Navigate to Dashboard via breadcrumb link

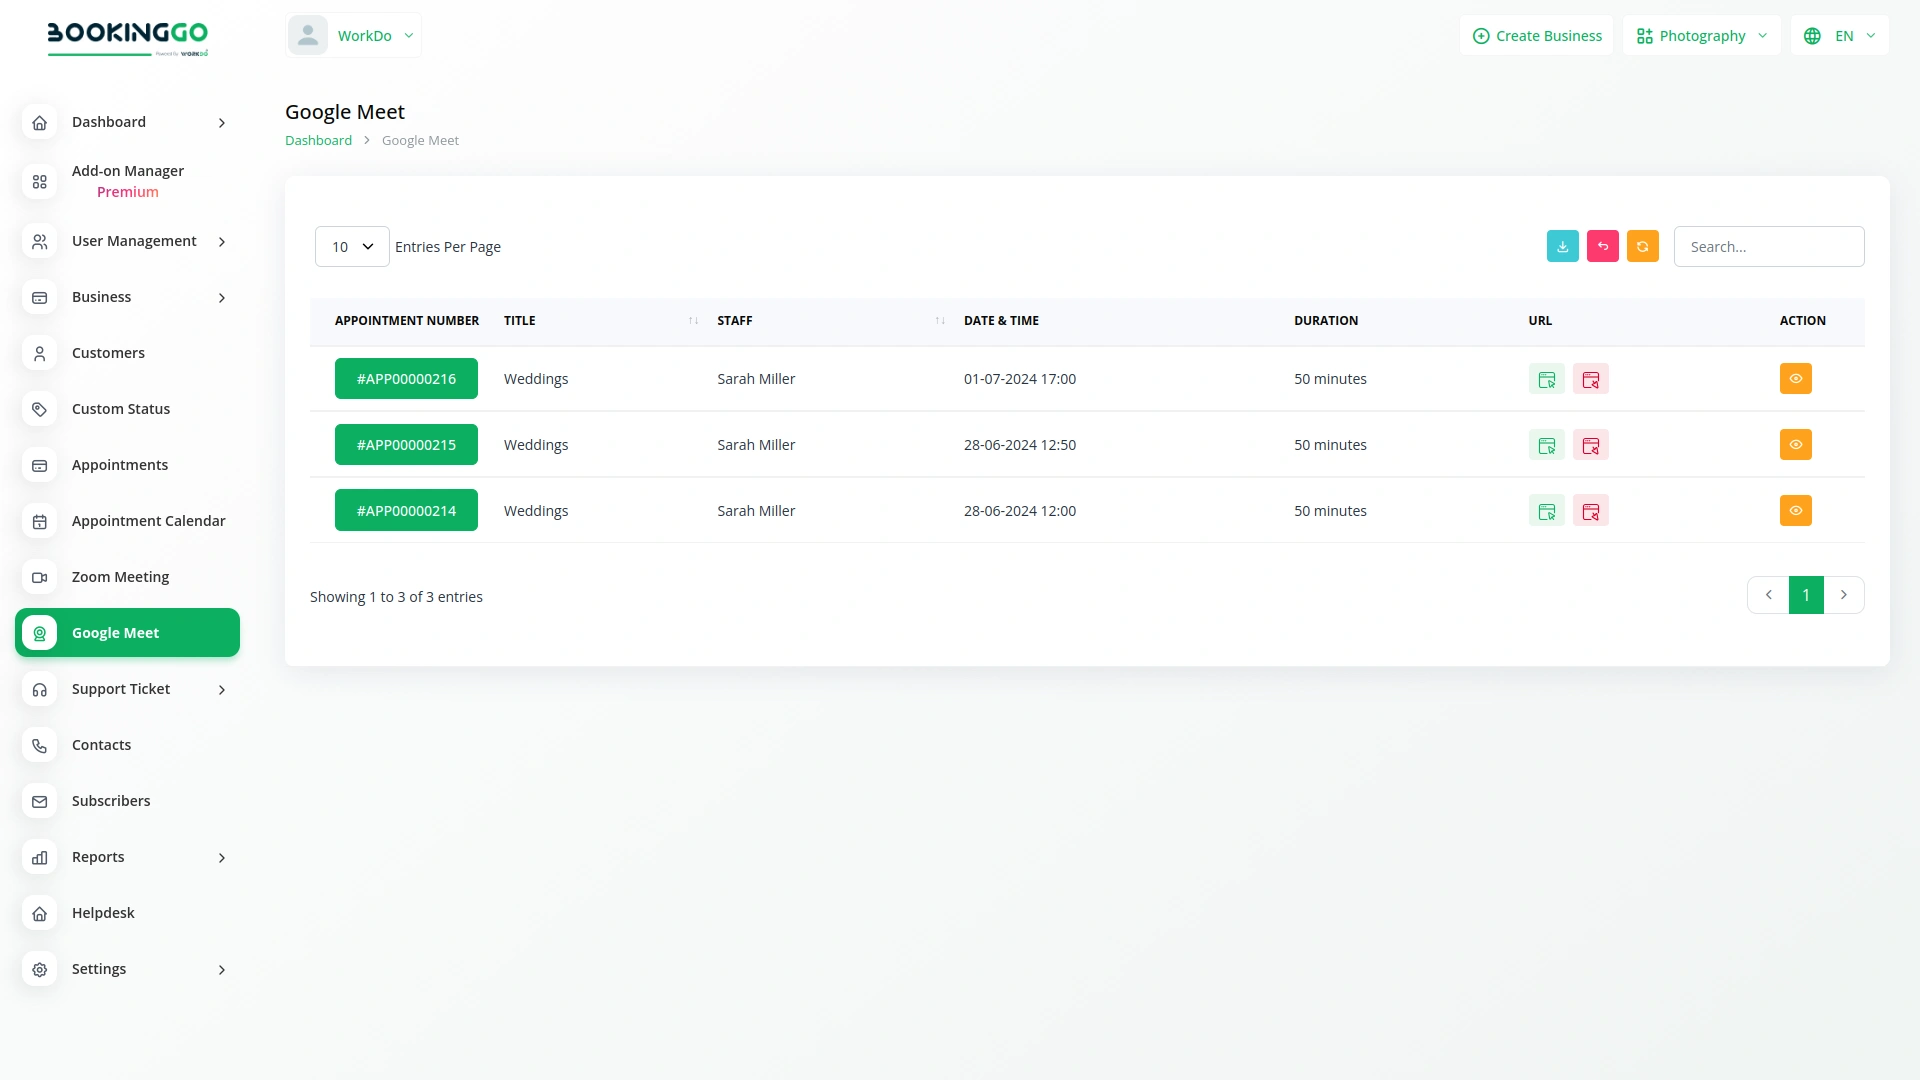(x=317, y=140)
